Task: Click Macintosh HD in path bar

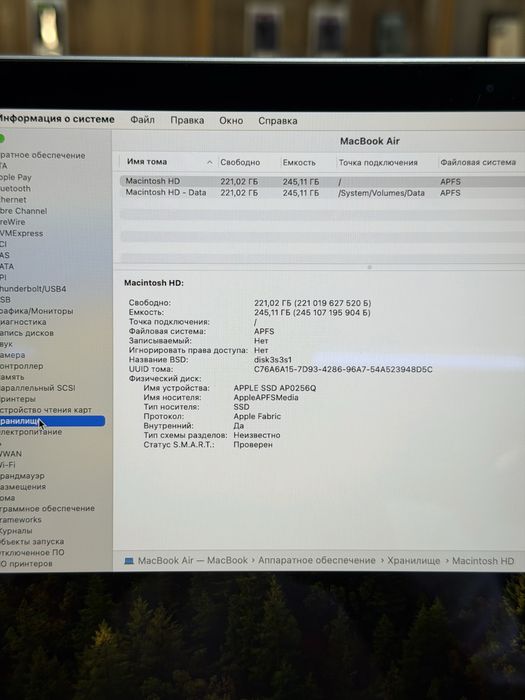Action: [x=483, y=561]
